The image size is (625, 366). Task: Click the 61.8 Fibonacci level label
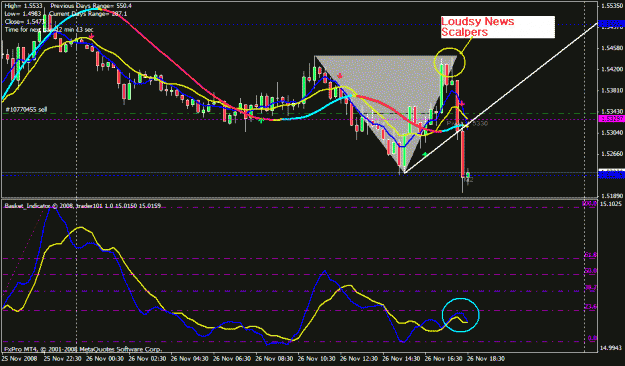591,254
